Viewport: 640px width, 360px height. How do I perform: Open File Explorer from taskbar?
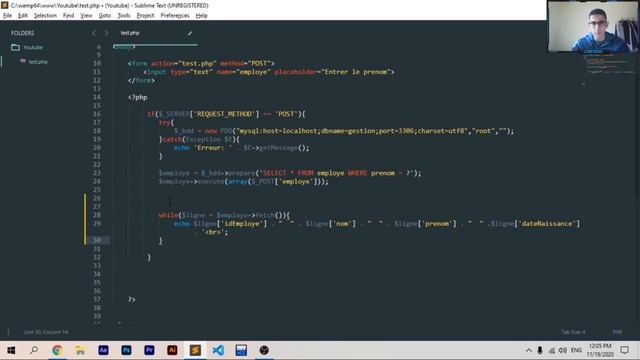click(x=80, y=350)
